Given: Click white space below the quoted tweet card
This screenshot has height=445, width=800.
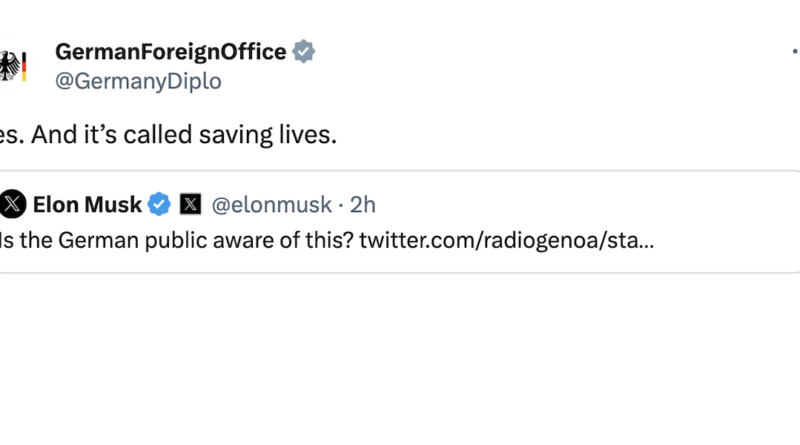Looking at the screenshot, I should (400, 357).
